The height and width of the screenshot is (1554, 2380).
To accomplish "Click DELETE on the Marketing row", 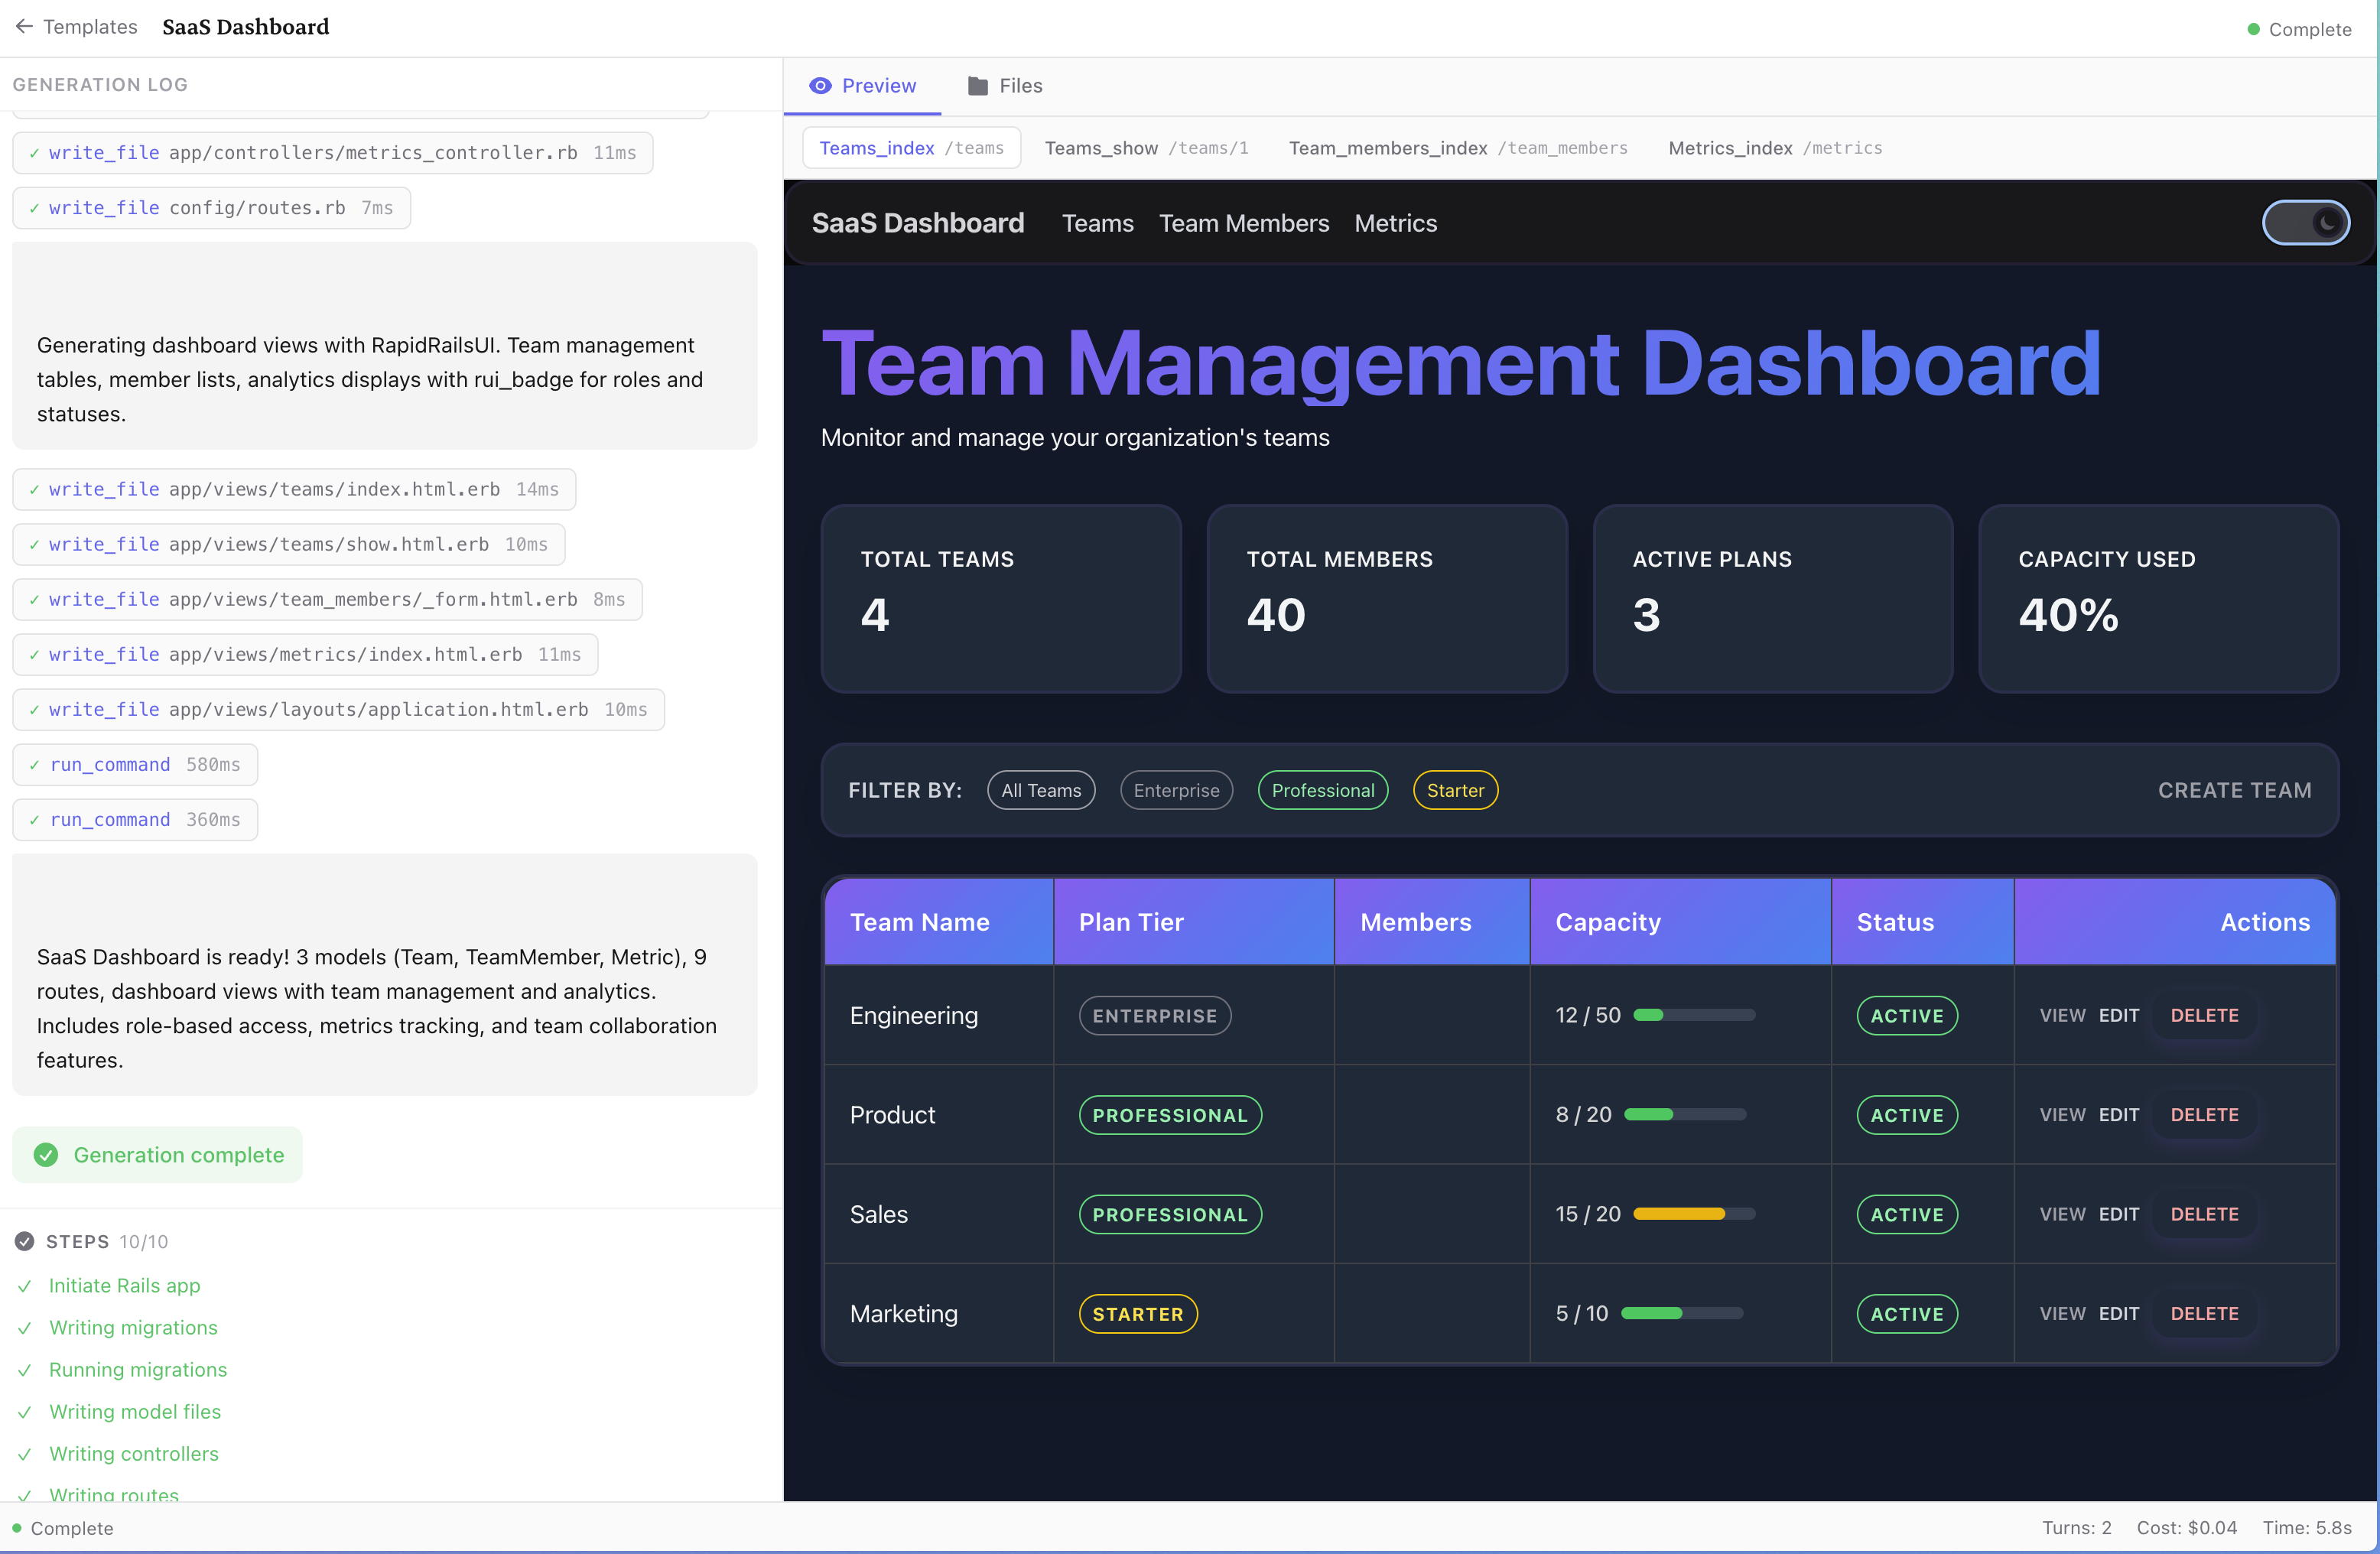I will click(2204, 1313).
